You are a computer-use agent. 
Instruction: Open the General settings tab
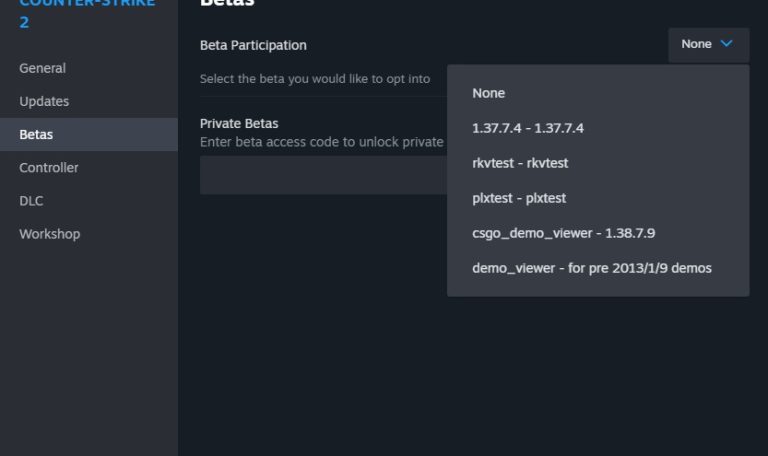click(43, 68)
